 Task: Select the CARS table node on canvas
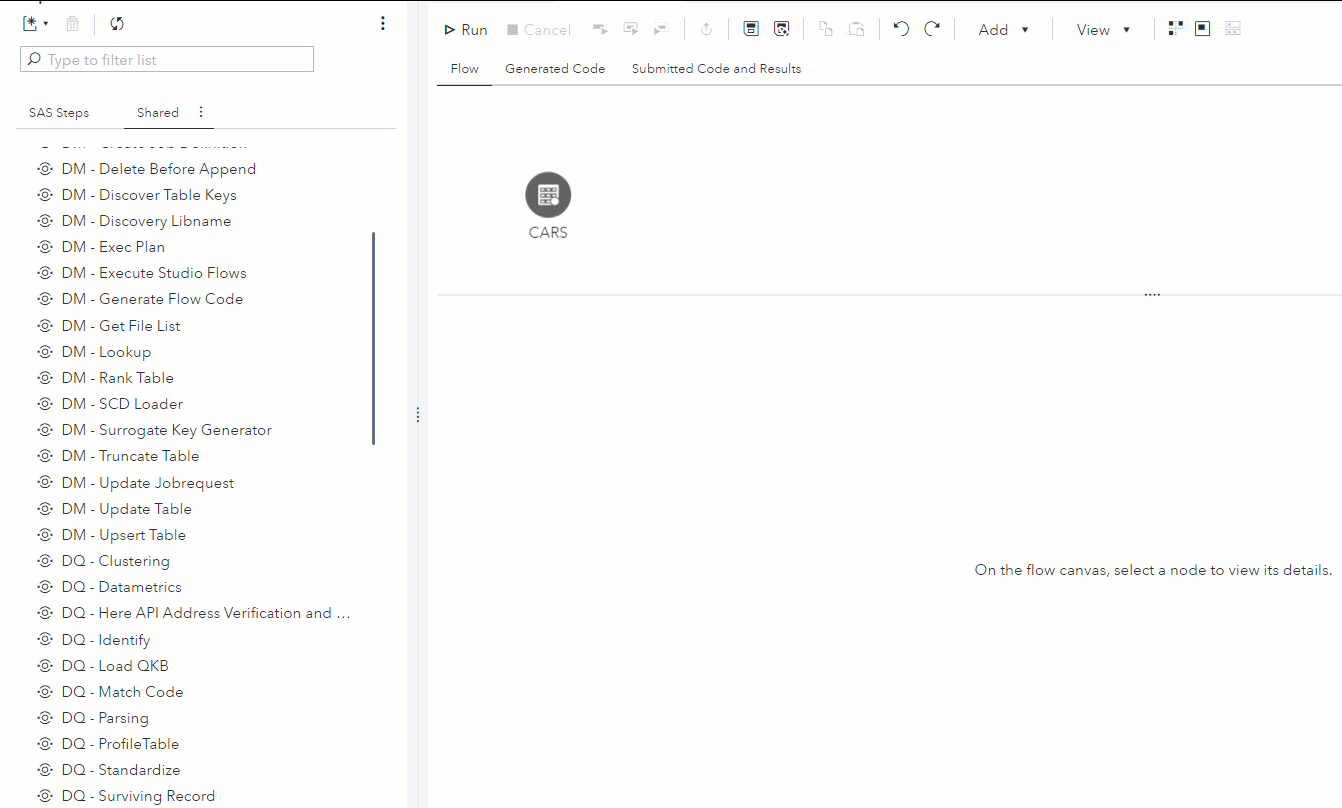(548, 195)
